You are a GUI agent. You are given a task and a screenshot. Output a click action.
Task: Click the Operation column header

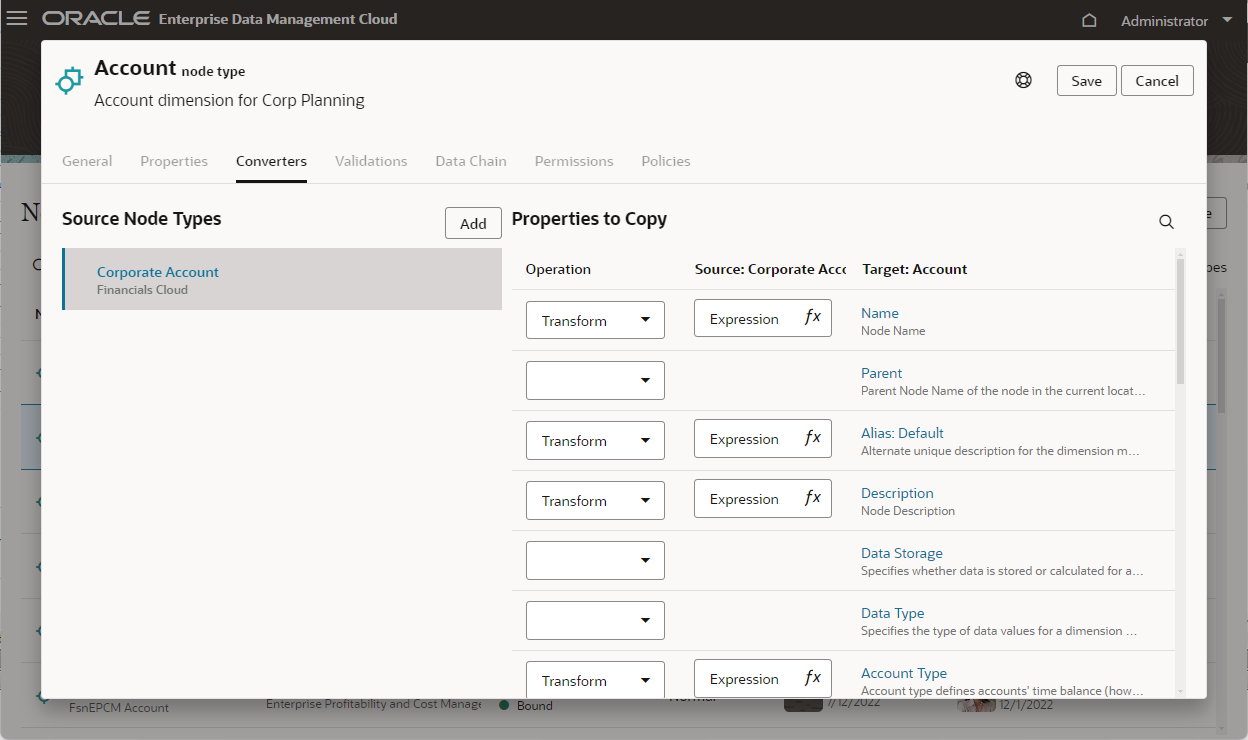pyautogui.click(x=558, y=269)
